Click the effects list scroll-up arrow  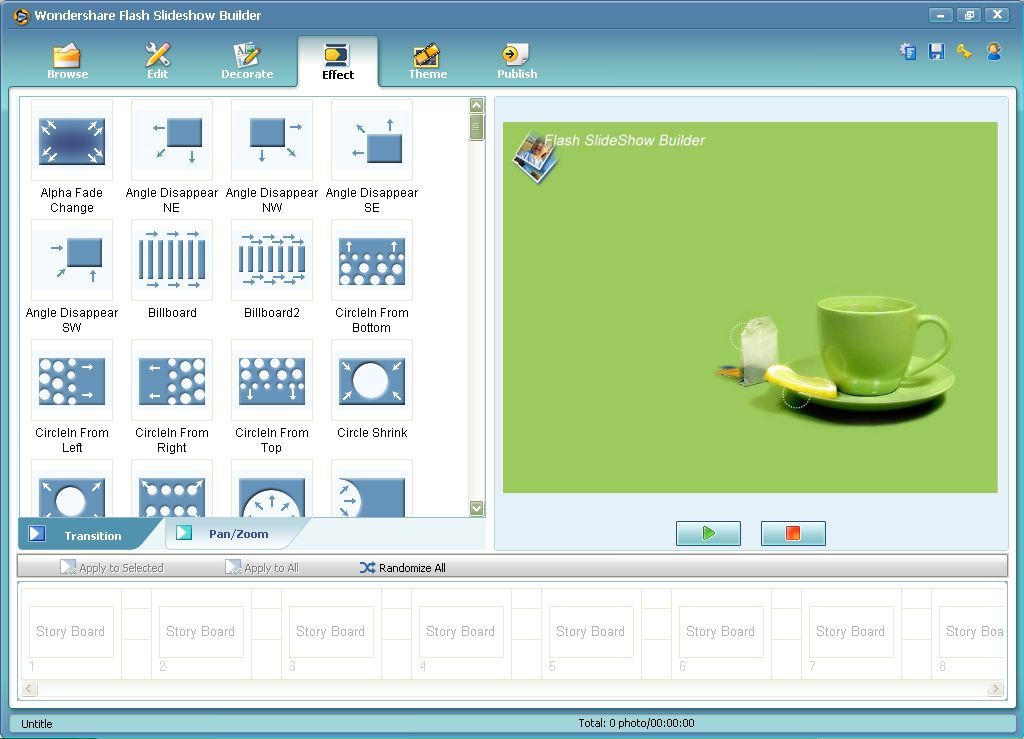(477, 105)
